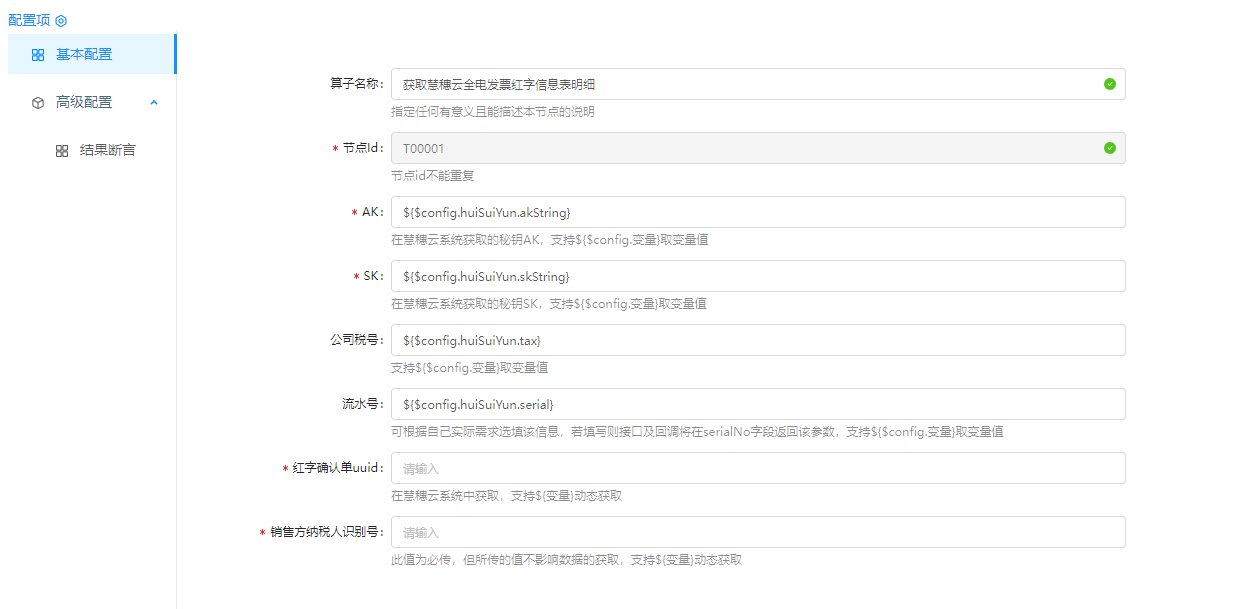Click hint text 指定任何有意义且能描述本节点的说明
The width and height of the screenshot is (1251, 609).
[493, 112]
